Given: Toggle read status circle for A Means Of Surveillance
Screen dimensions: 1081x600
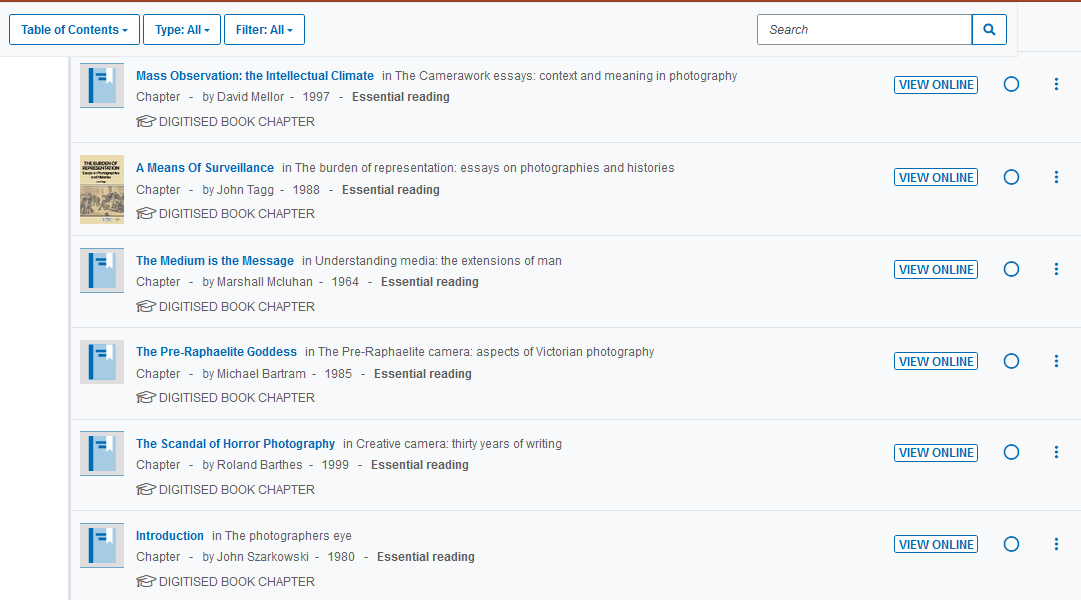Looking at the screenshot, I should click(x=1011, y=177).
